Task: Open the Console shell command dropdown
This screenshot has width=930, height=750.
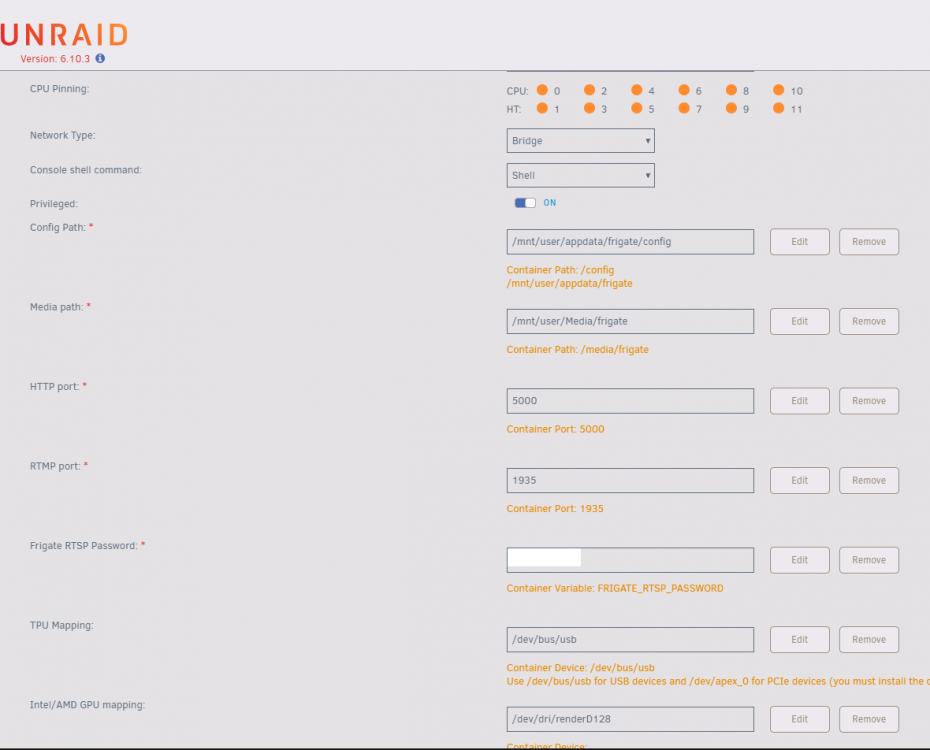Action: 581,175
